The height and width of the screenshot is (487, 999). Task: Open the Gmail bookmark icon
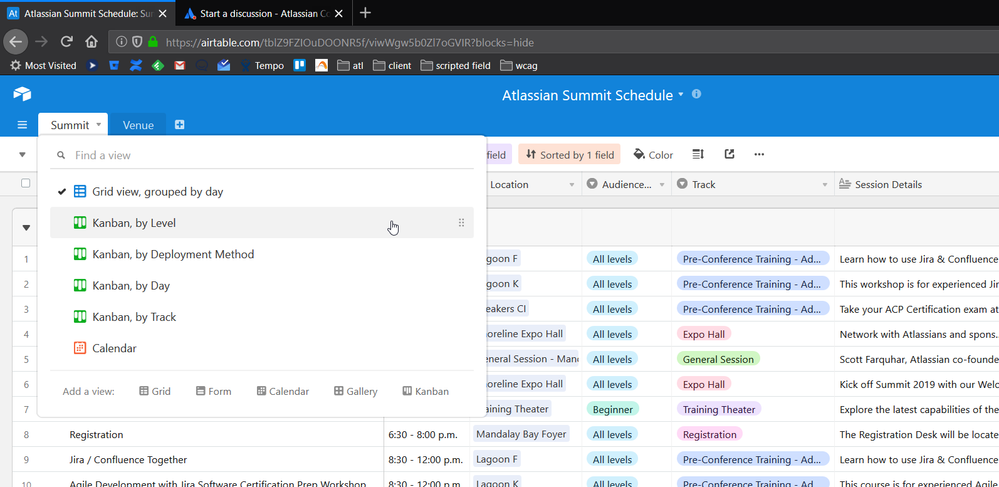[180, 65]
